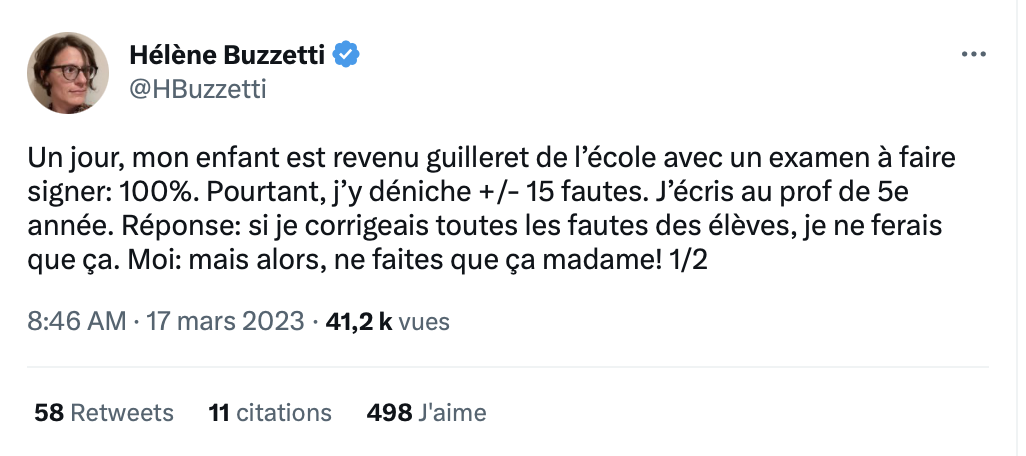Show the list of 58 Retweets
This screenshot has height=456, width=1026.
coord(104,413)
